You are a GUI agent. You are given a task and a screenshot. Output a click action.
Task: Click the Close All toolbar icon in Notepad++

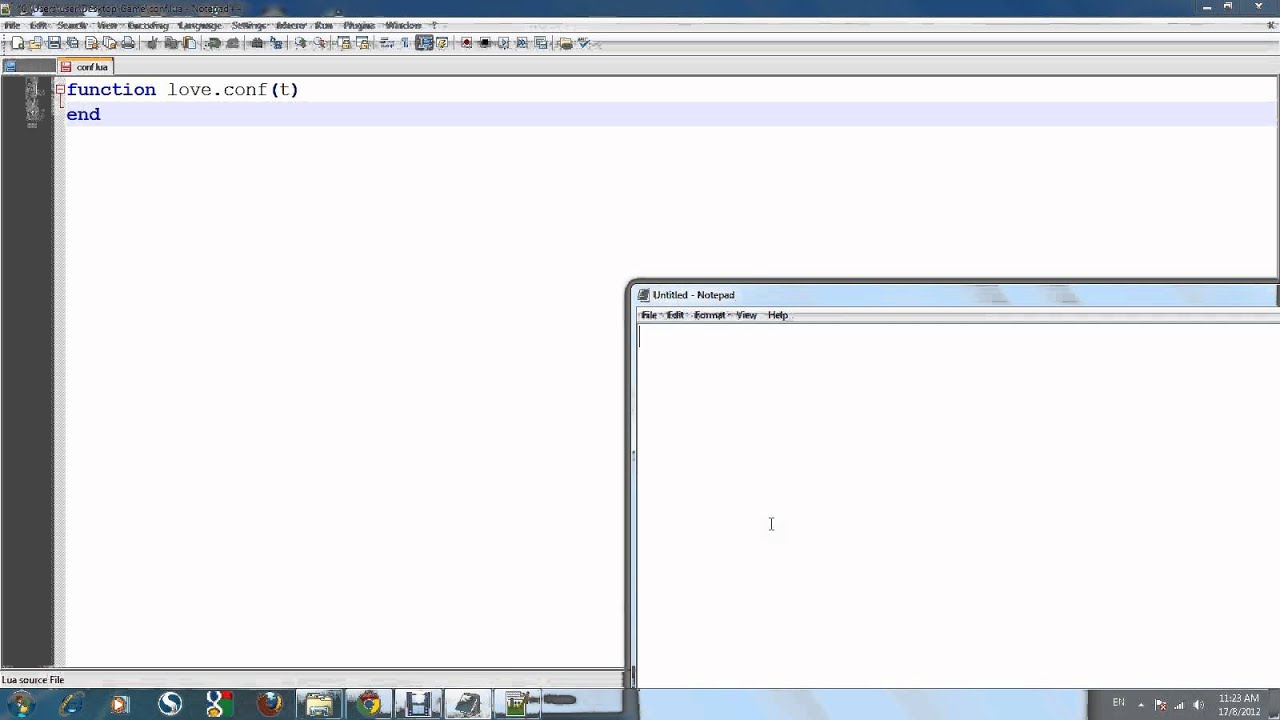tap(109, 43)
